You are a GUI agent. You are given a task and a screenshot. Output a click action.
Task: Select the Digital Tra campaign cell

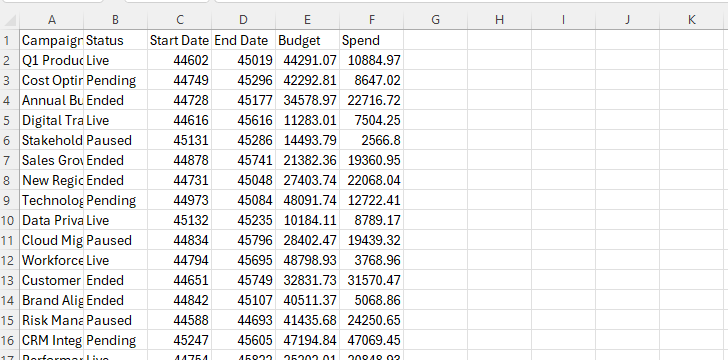click(52, 120)
